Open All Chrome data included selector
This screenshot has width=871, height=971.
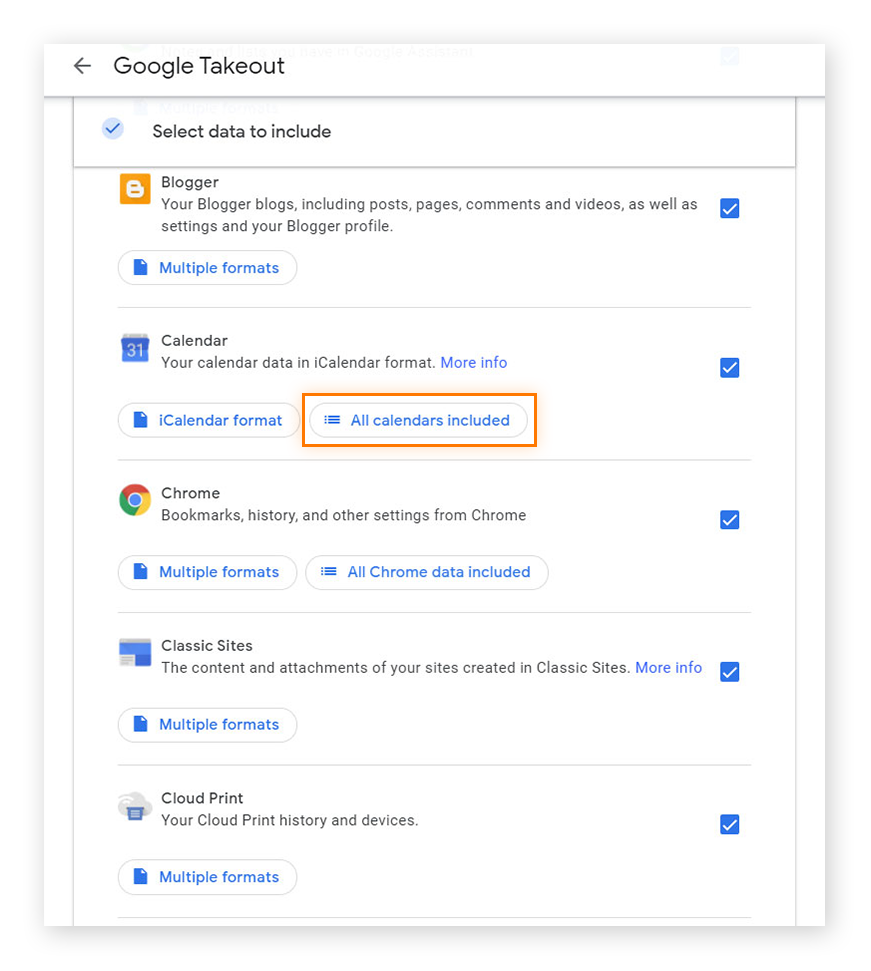[426, 572]
